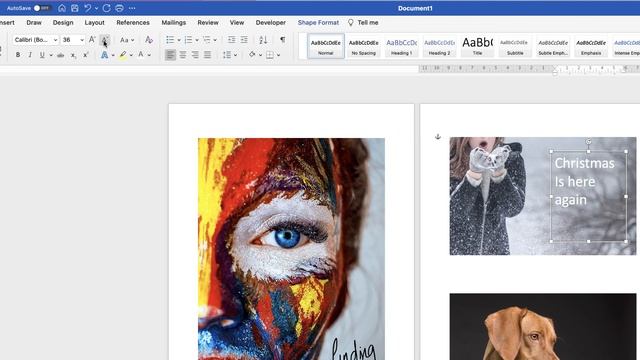Open the Home icon in title bar
Image resolution: width=640 pixels, height=360 pixels.
point(62,8)
